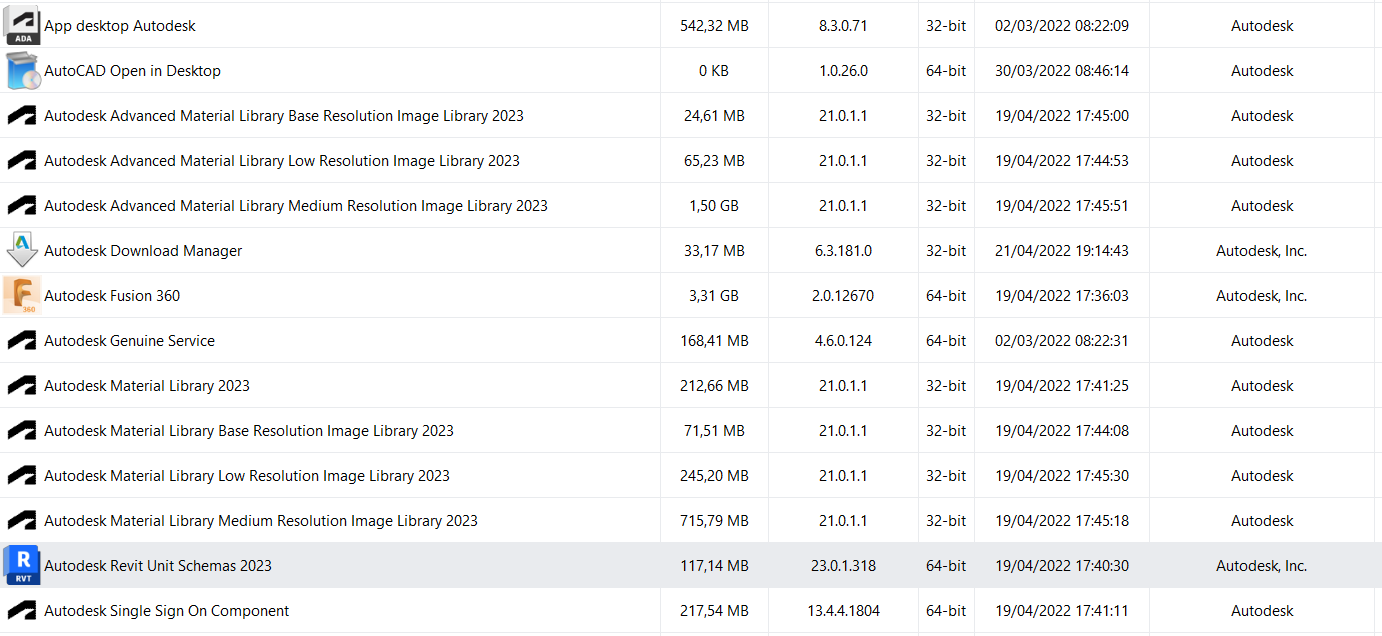Select Autodesk Single Sign On Component name
Screen dimensions: 1382x636
(167, 611)
